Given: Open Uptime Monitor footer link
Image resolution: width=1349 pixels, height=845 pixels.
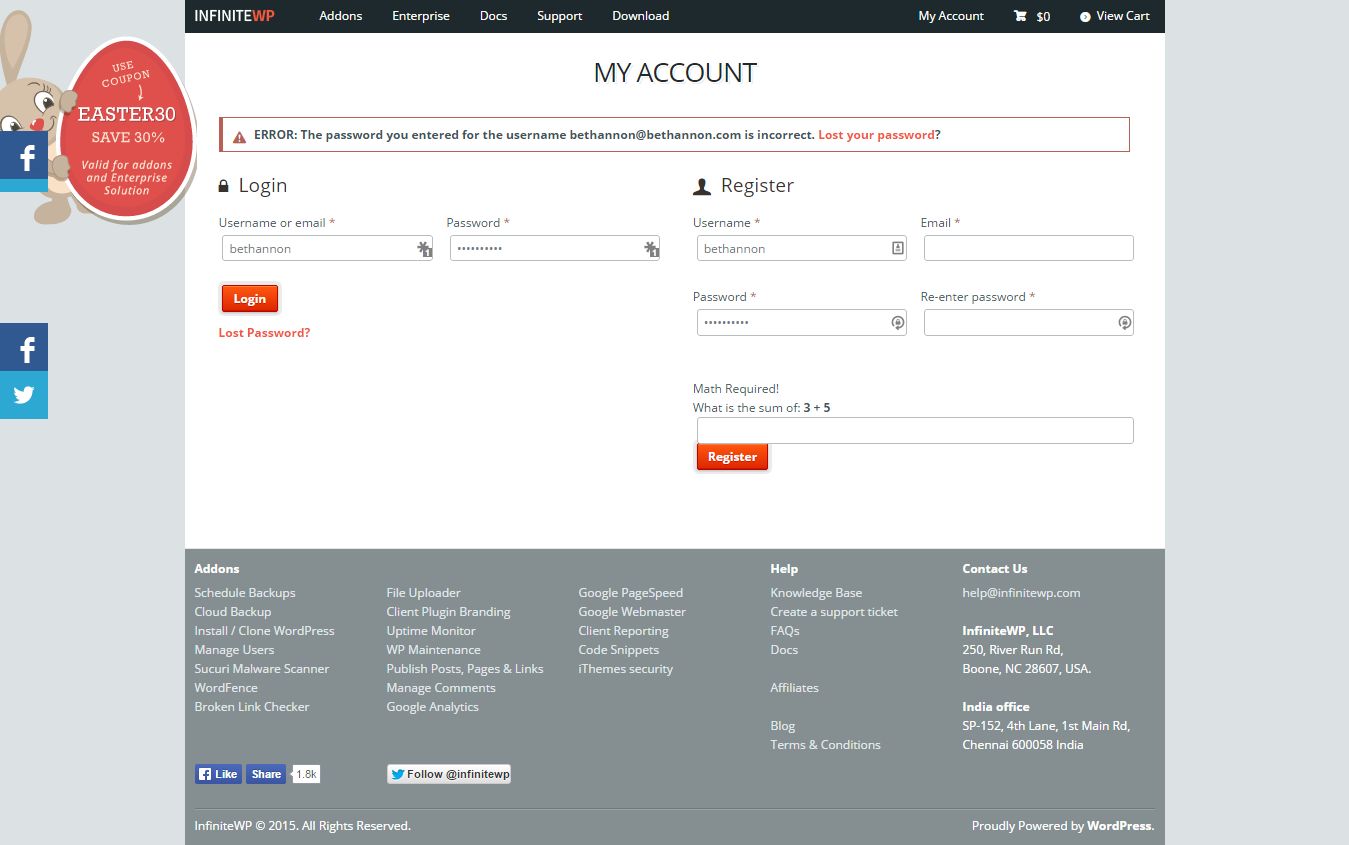Looking at the screenshot, I should tap(431, 631).
